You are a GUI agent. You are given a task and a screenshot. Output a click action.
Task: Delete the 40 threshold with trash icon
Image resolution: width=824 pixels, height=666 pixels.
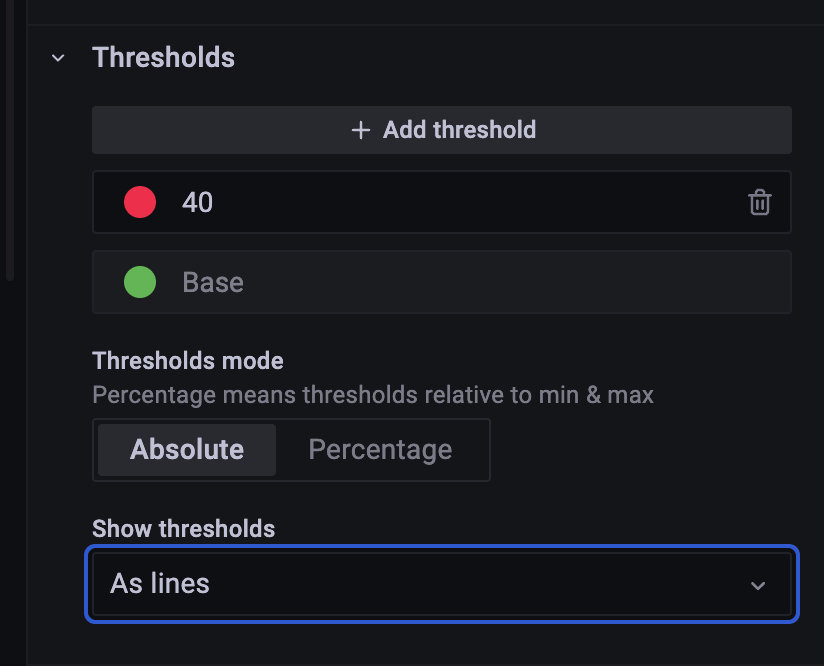pos(760,202)
